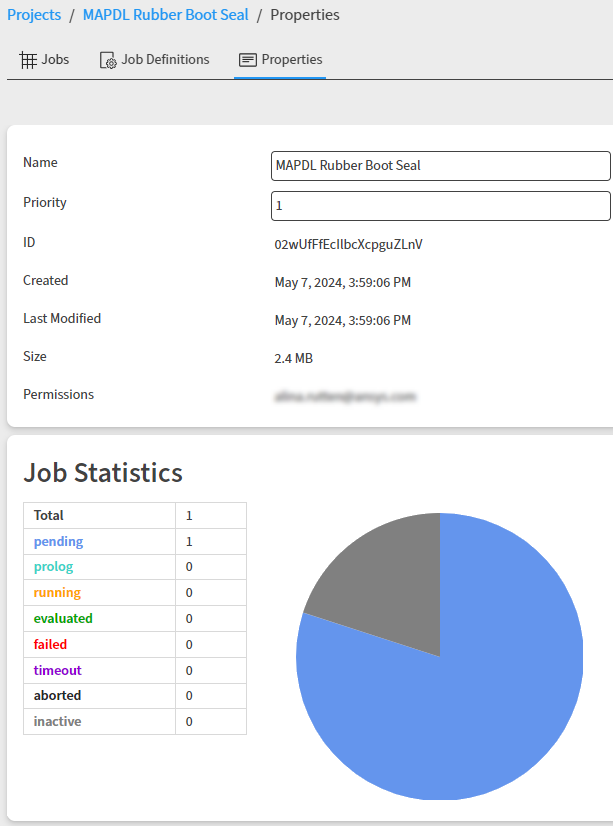Click the Job Definitions gear-document icon
613x826 pixels.
108,60
